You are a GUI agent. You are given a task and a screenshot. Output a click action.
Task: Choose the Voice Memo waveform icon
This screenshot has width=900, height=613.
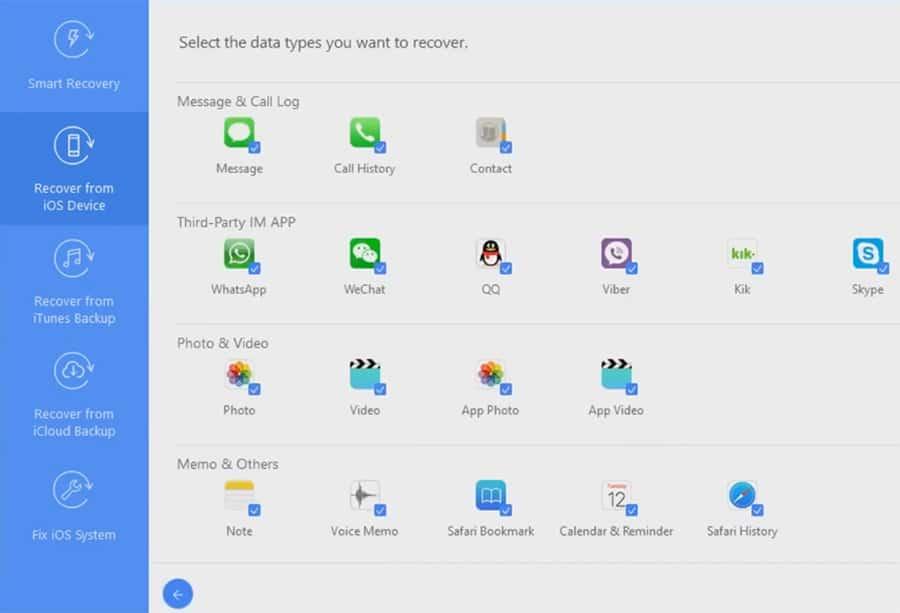click(364, 495)
